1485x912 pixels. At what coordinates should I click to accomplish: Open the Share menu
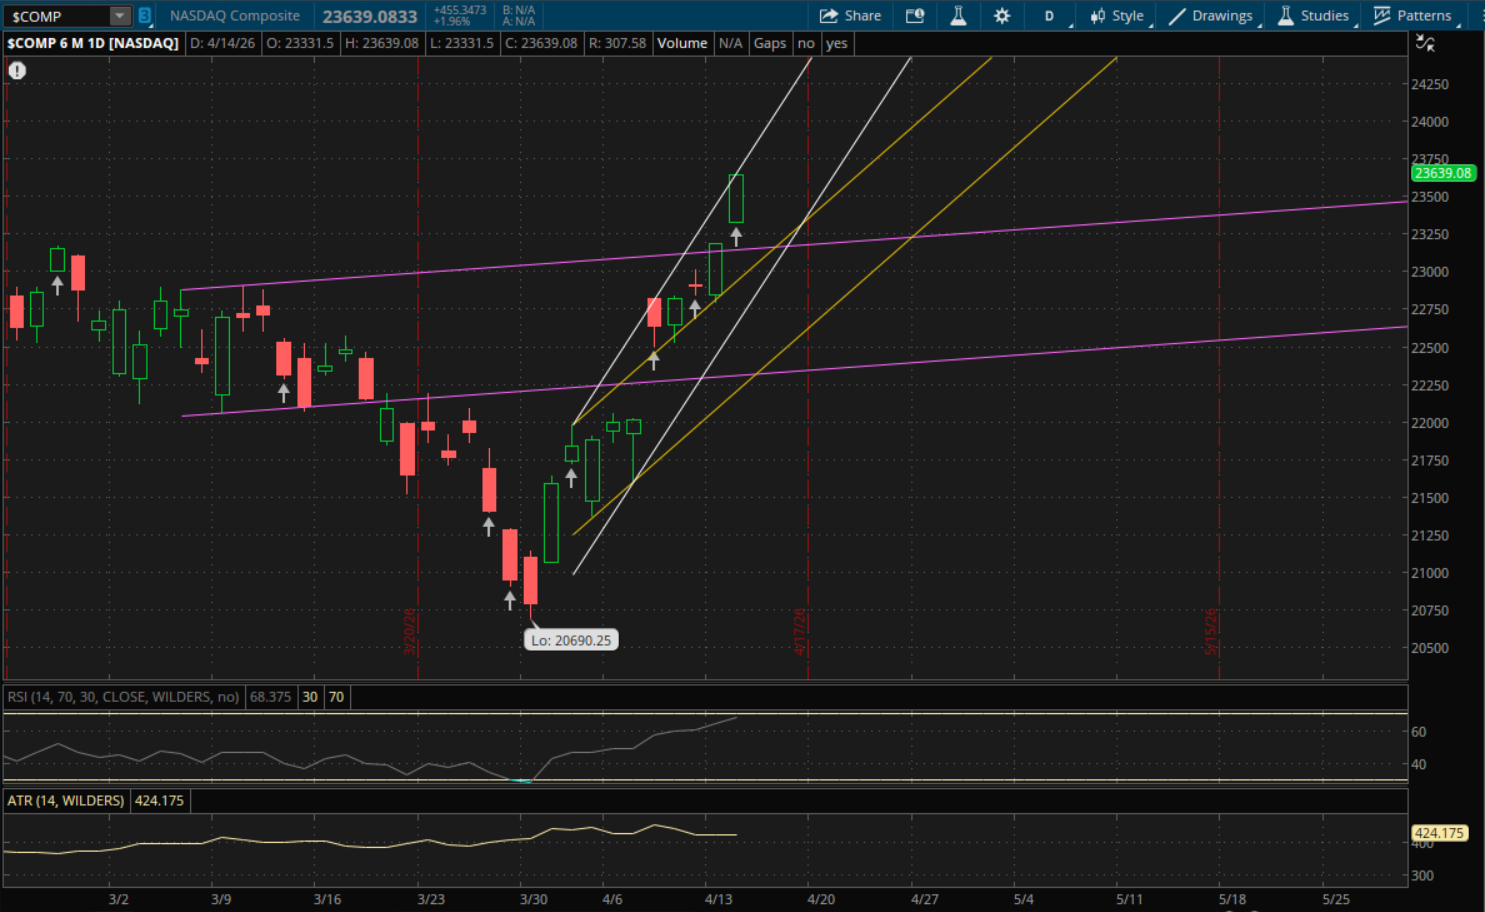coord(850,16)
